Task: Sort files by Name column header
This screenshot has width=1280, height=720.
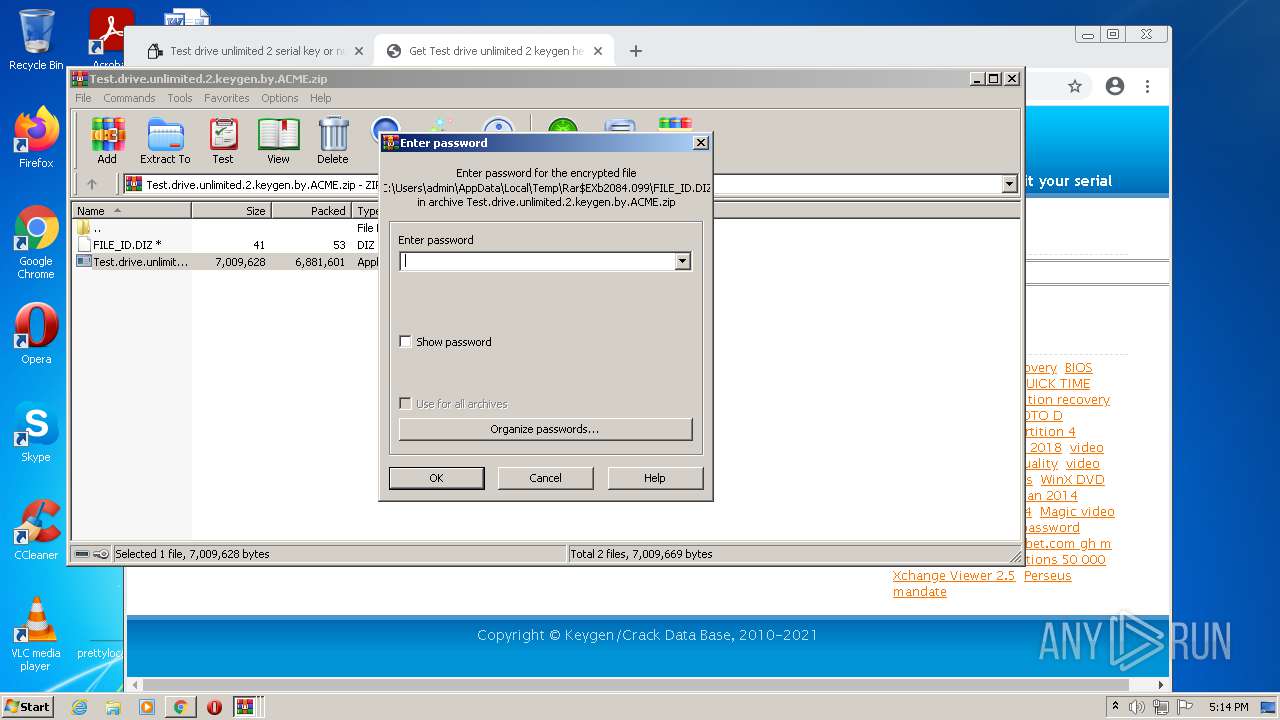Action: pos(132,211)
